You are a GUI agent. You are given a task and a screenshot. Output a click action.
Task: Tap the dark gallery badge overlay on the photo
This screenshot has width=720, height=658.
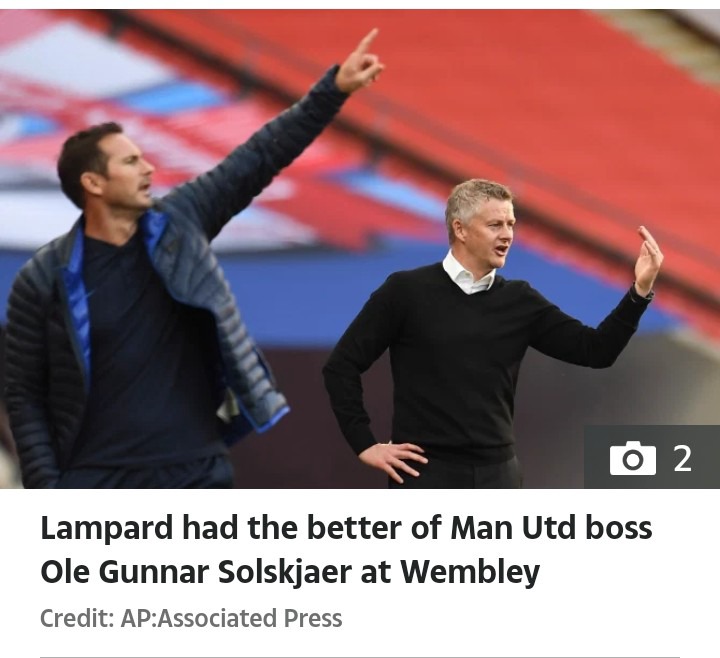[652, 457]
